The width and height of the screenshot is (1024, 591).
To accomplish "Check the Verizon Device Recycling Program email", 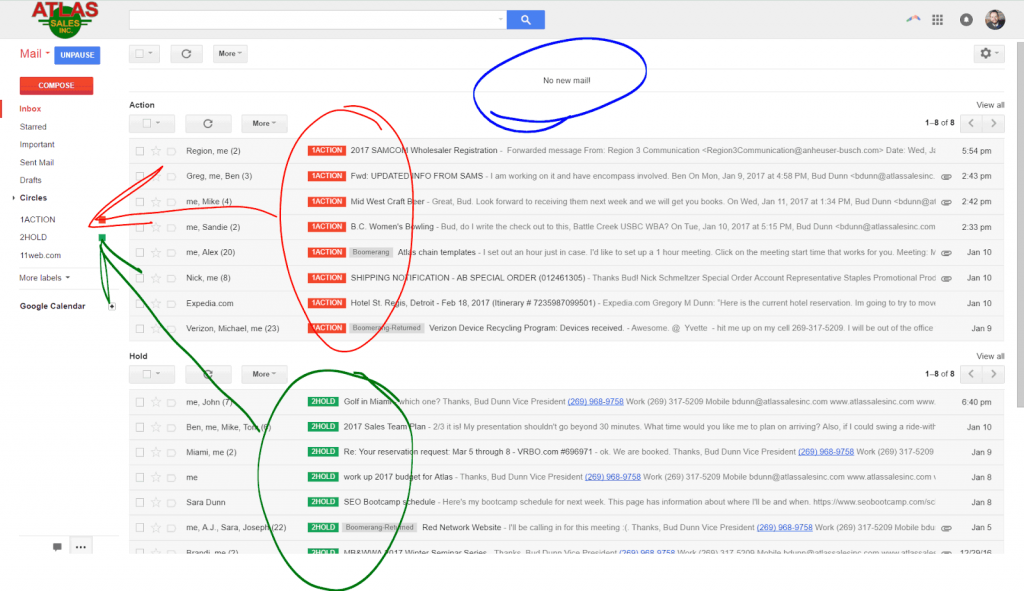I will (x=140, y=329).
